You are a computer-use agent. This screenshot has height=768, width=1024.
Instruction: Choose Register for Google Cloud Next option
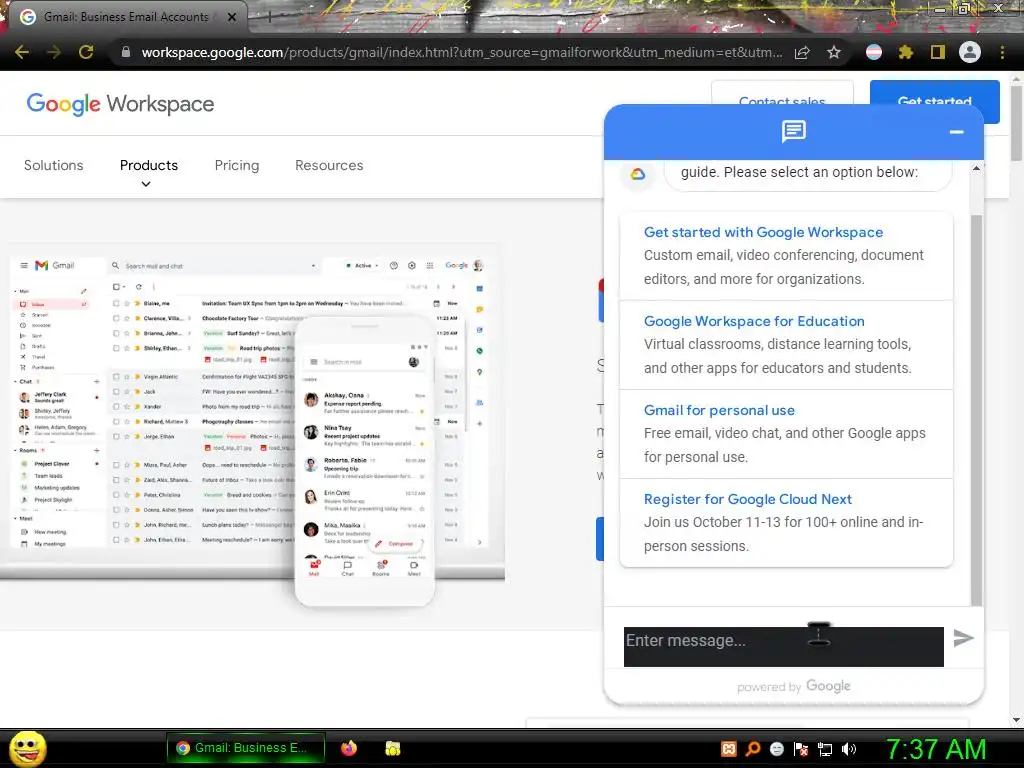point(786,522)
